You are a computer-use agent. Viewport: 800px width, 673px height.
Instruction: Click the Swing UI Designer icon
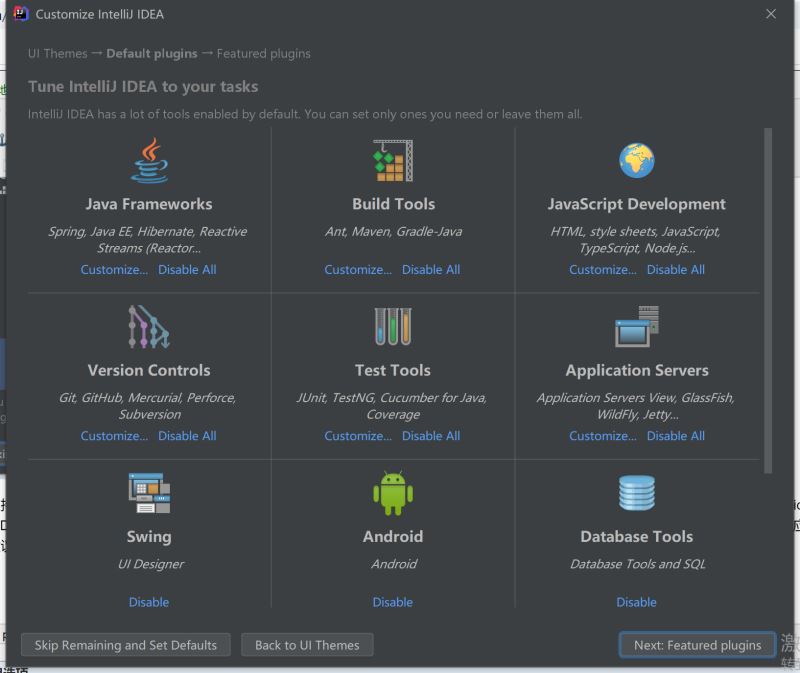pos(149,493)
